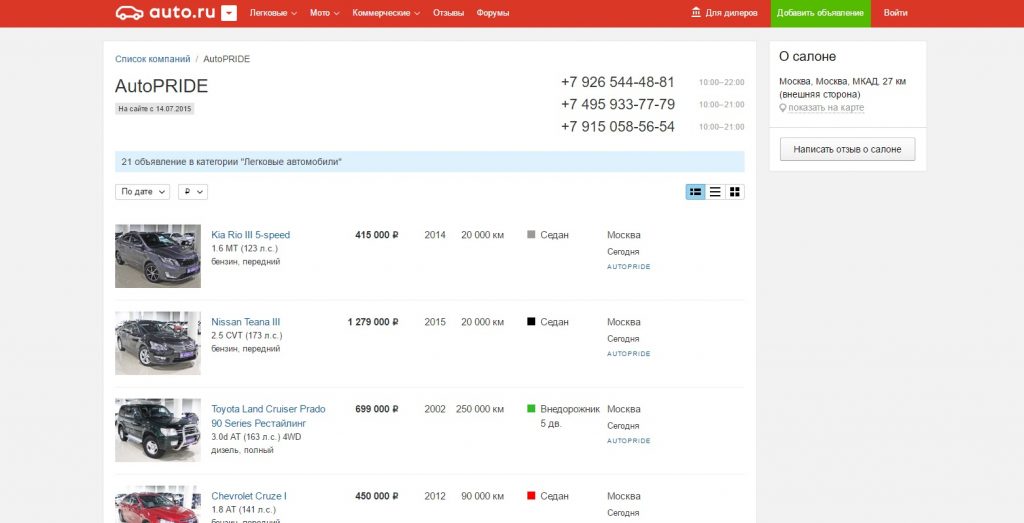The image size is (1024, 523).
Task: Open the По дате sort dropdown
Action: click(142, 191)
